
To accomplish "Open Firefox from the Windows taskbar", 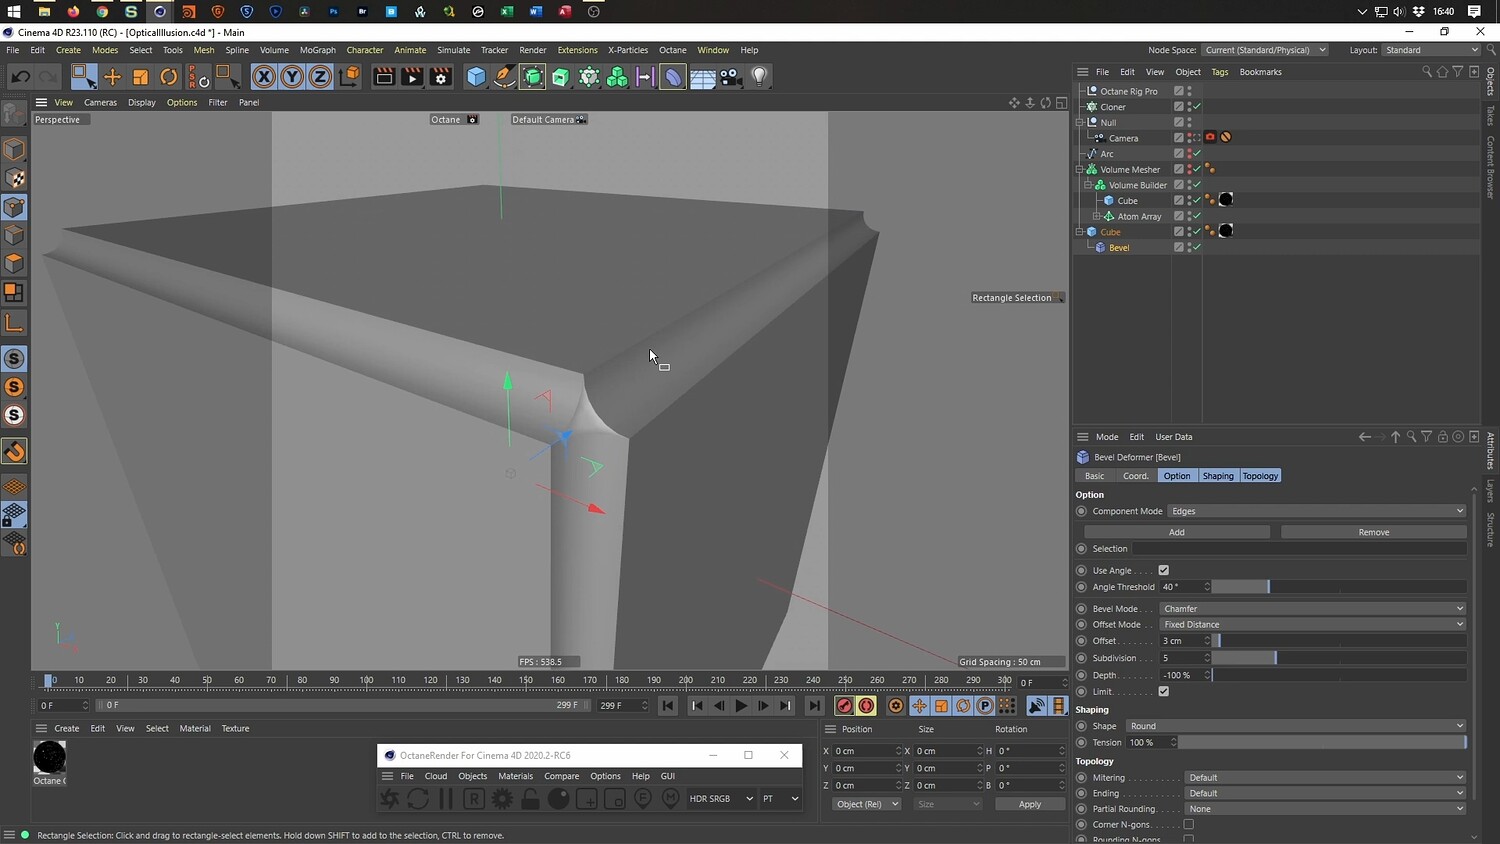I will coord(73,11).
